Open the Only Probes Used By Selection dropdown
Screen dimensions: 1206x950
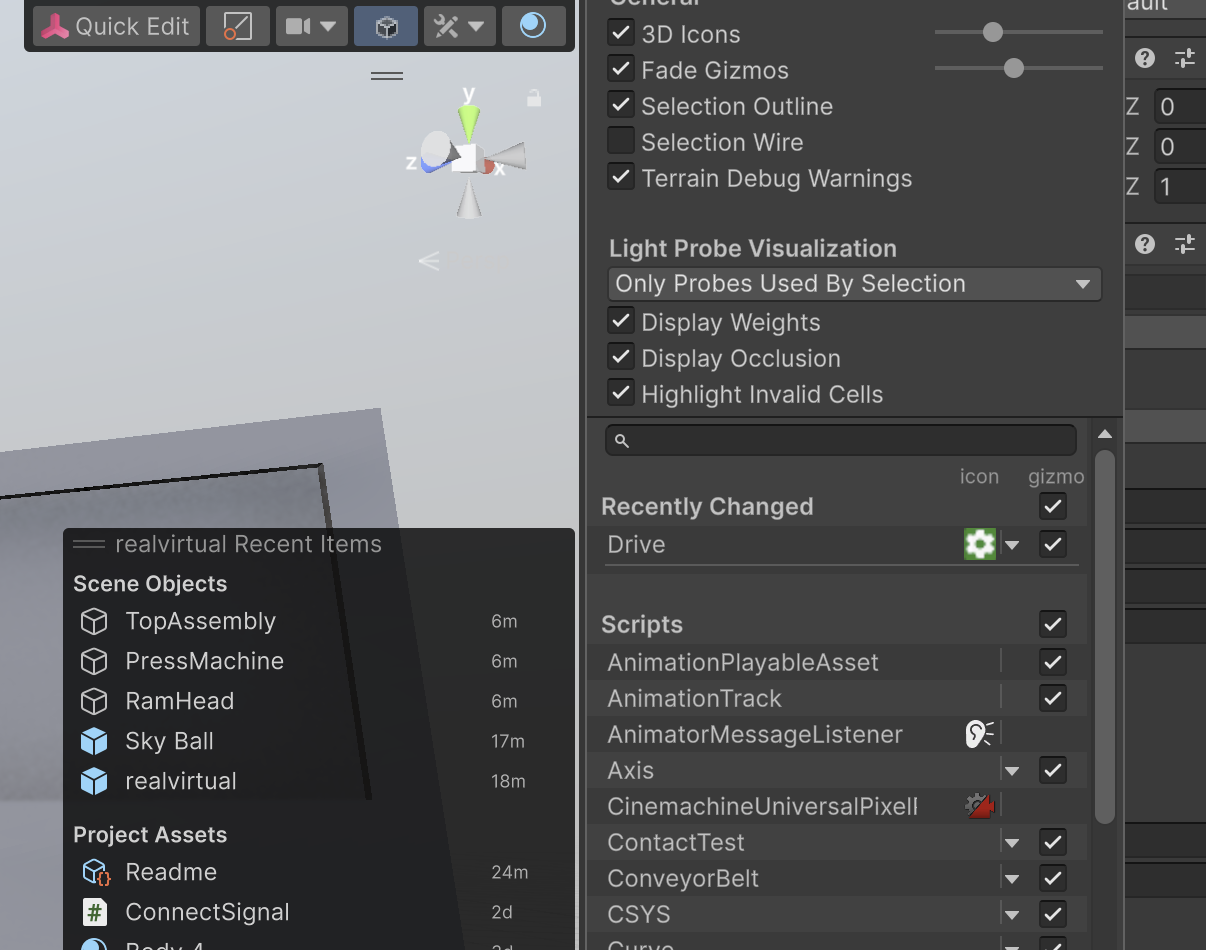tap(854, 284)
